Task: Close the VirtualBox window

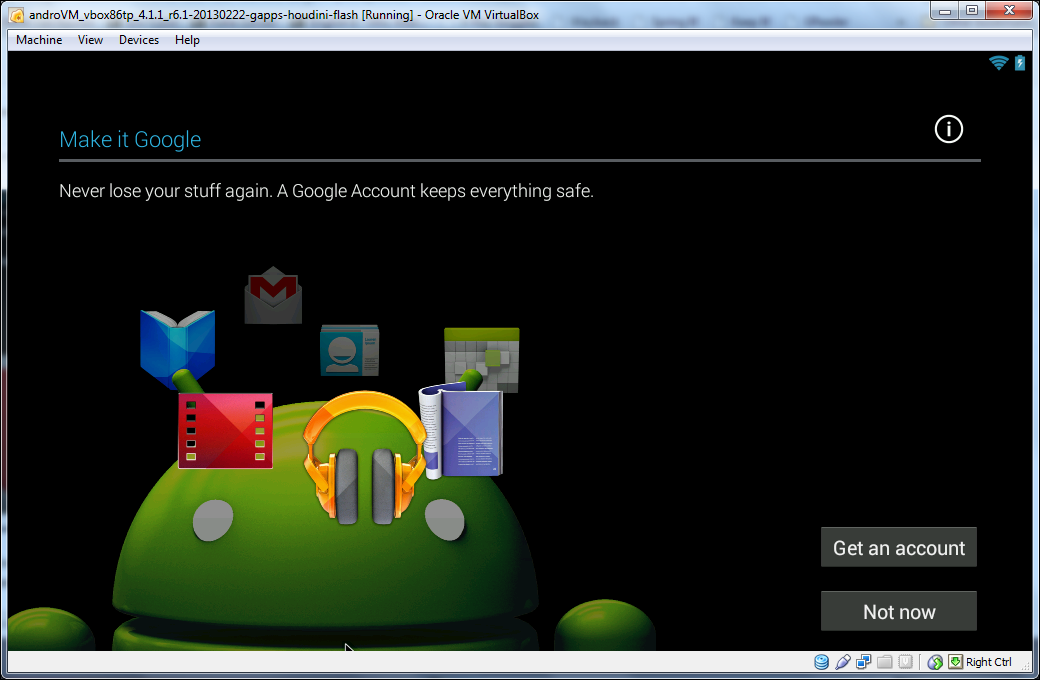Action: point(1009,10)
